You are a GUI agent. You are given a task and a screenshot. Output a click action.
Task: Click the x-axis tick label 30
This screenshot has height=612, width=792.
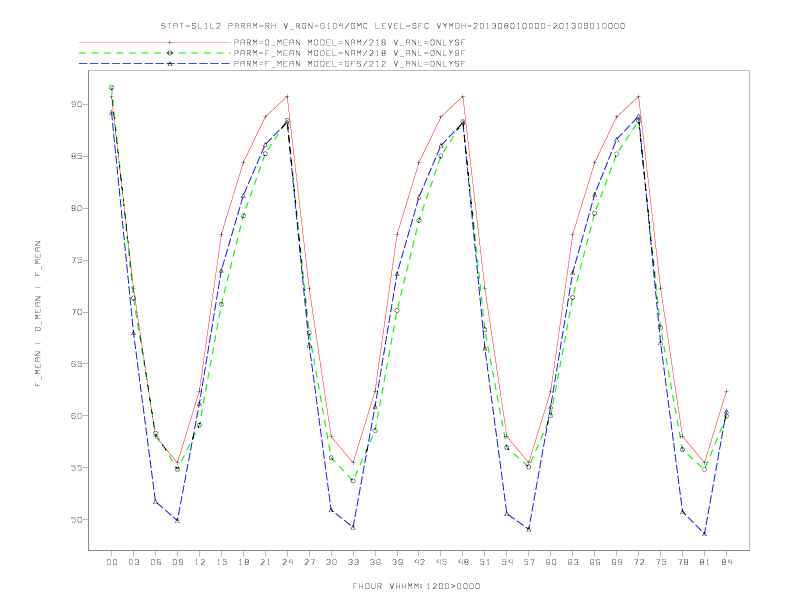[331, 562]
